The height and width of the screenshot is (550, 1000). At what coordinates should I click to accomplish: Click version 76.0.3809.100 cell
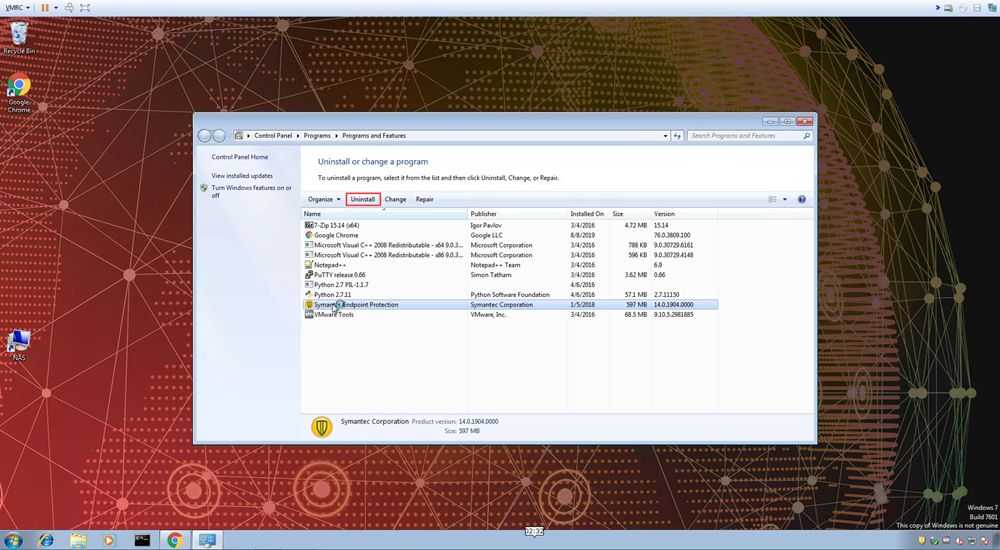pos(672,235)
